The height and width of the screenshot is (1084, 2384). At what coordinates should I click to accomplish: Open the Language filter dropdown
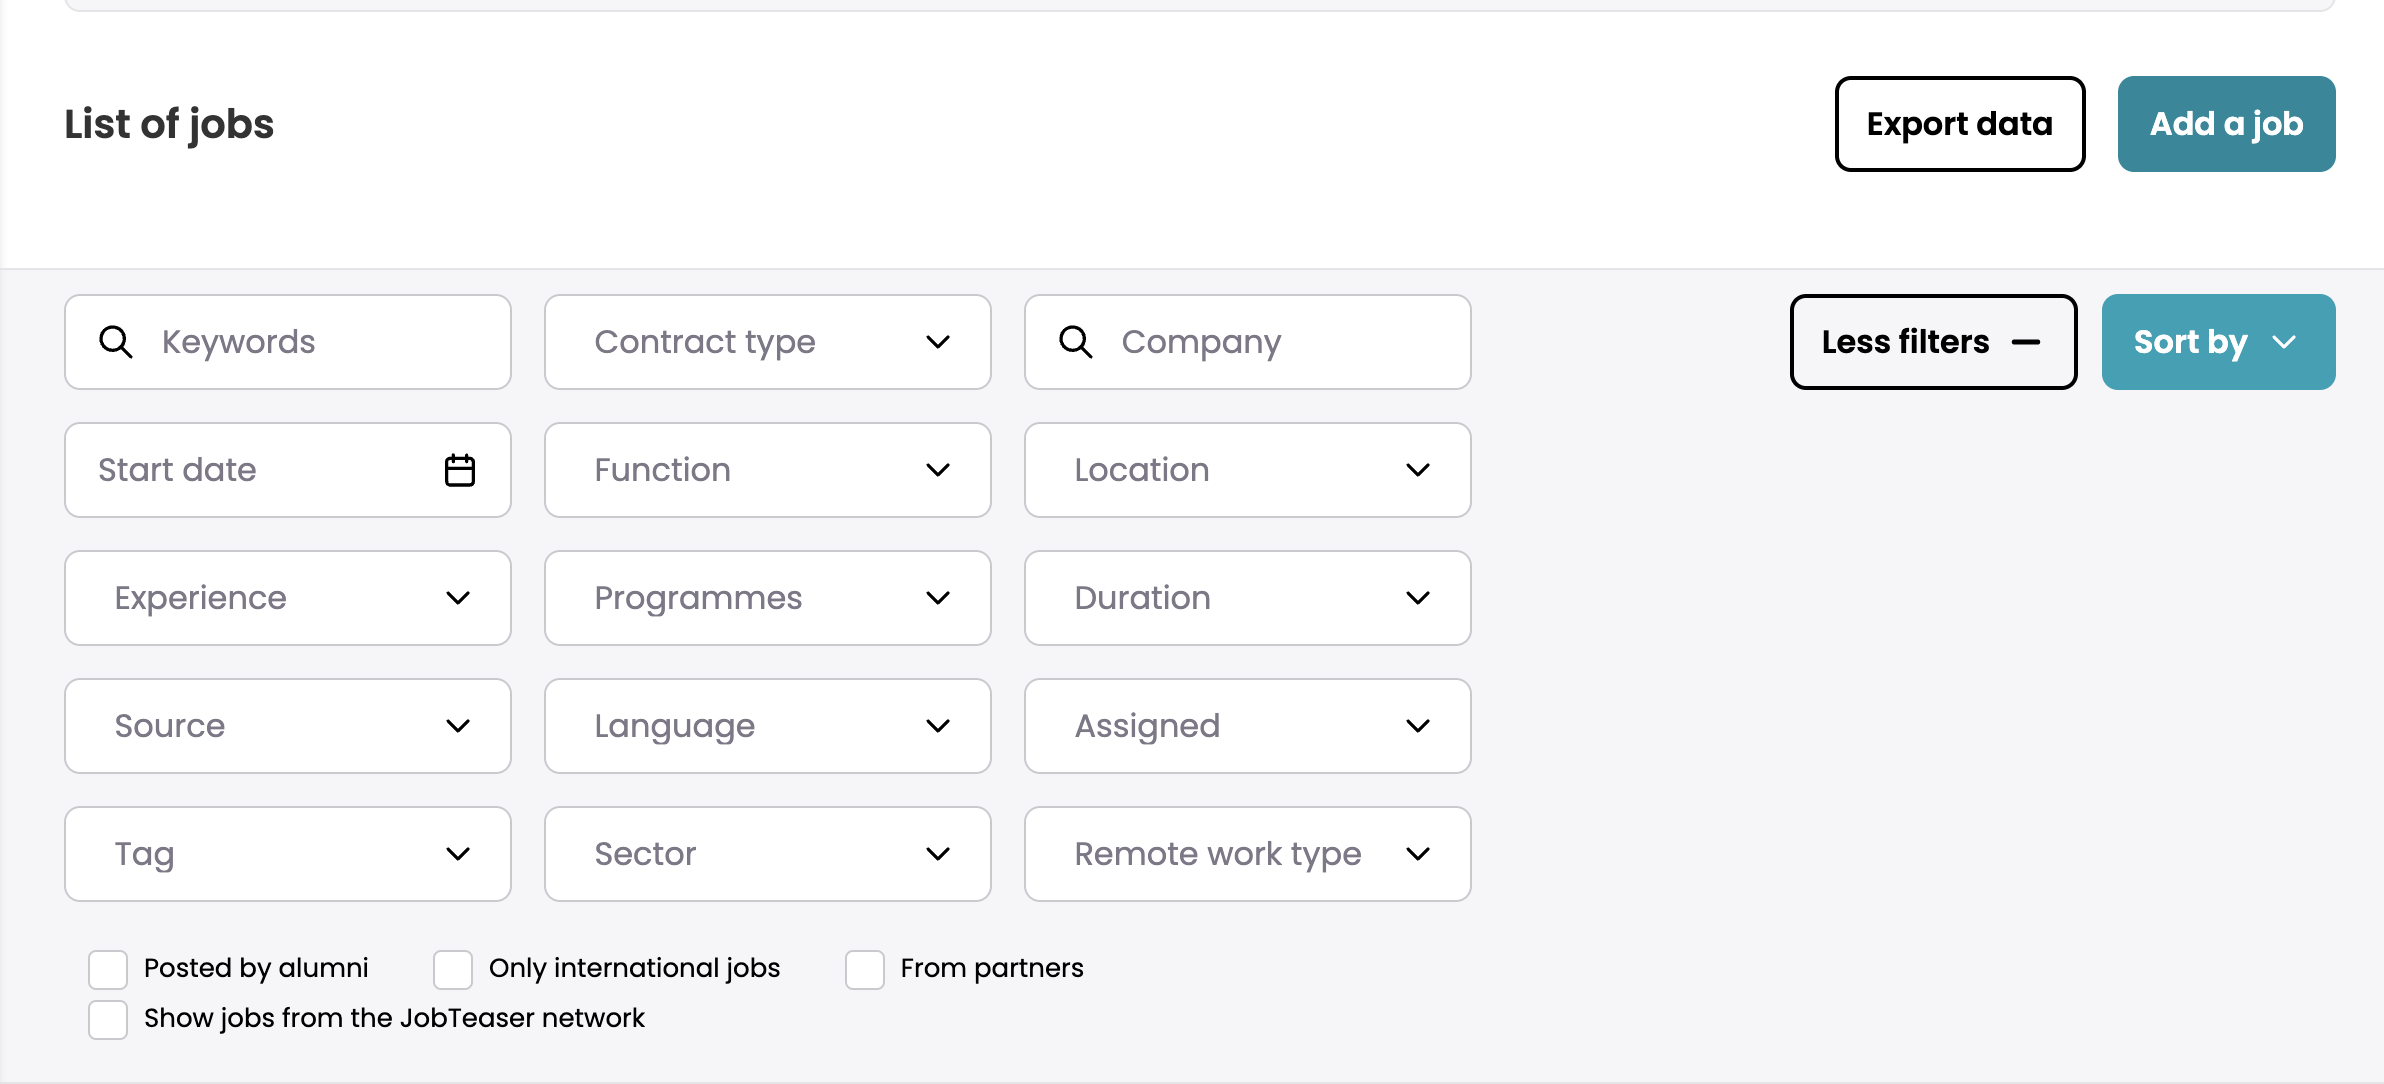tap(767, 726)
